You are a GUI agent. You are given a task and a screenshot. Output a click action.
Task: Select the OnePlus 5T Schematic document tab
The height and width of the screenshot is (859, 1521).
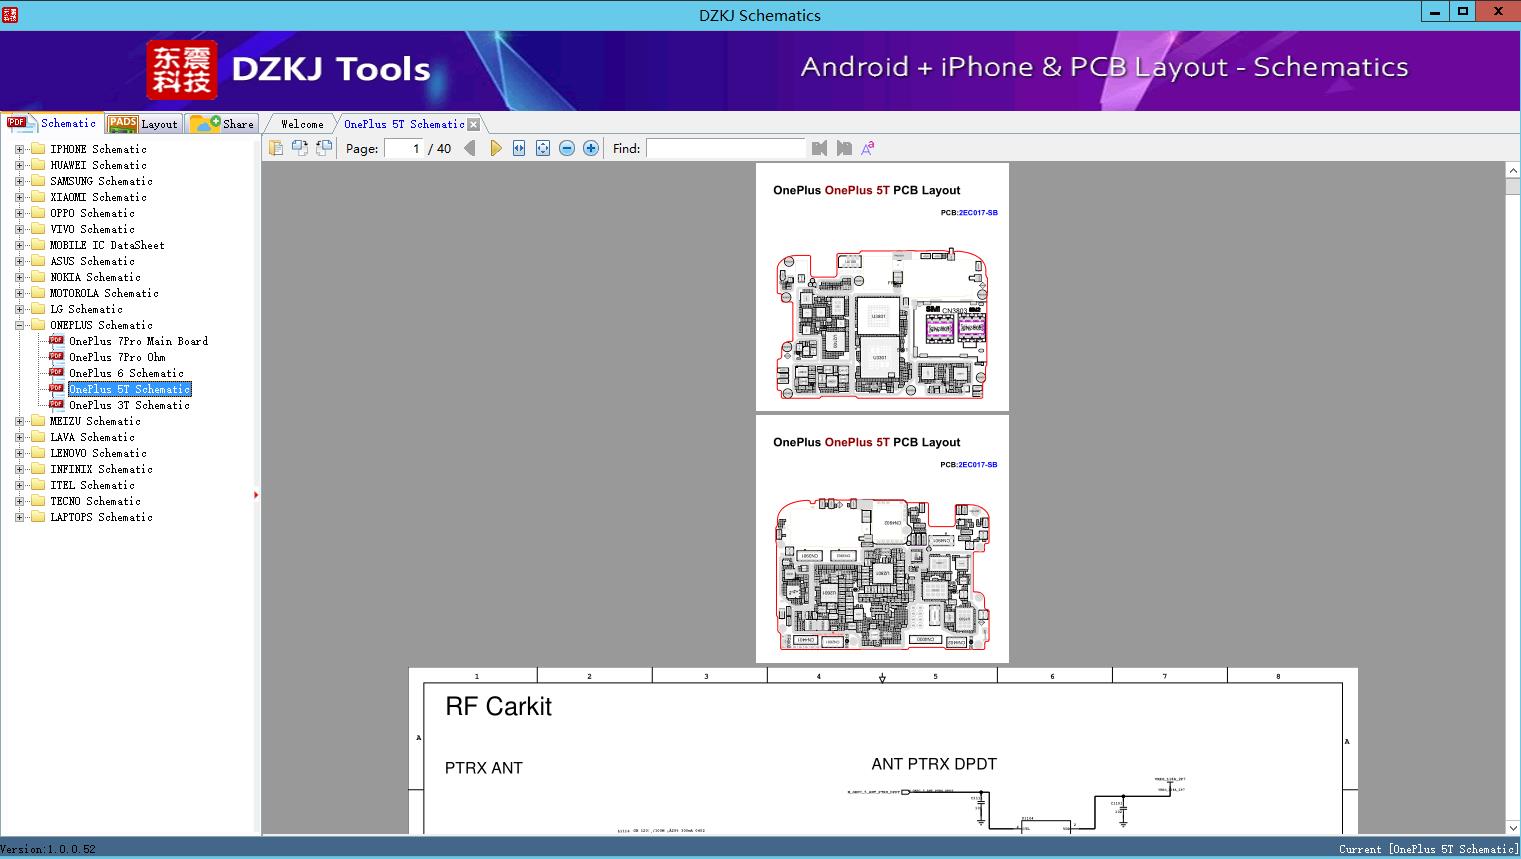[x=404, y=124]
